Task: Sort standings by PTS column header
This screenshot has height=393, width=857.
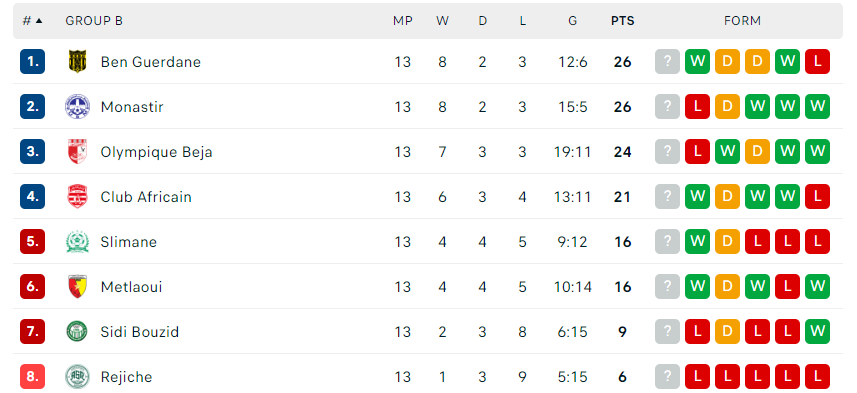Action: [x=623, y=21]
